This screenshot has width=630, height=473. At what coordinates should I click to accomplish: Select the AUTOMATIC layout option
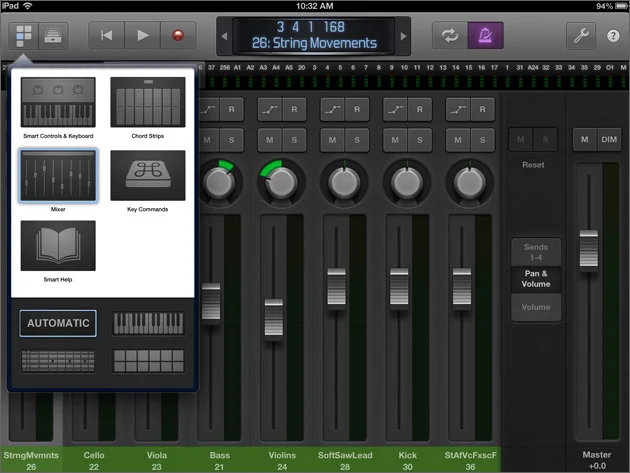(x=58, y=323)
